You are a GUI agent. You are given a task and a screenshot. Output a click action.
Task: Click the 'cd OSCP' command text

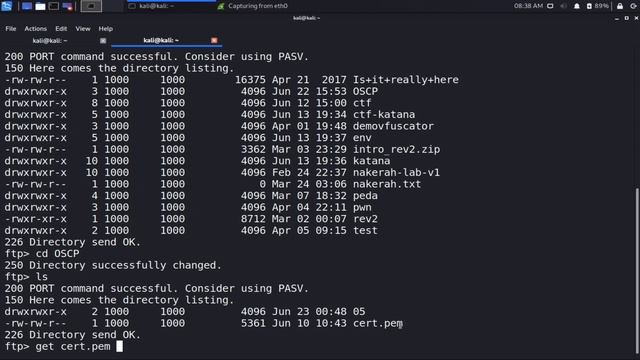[x=57, y=254]
